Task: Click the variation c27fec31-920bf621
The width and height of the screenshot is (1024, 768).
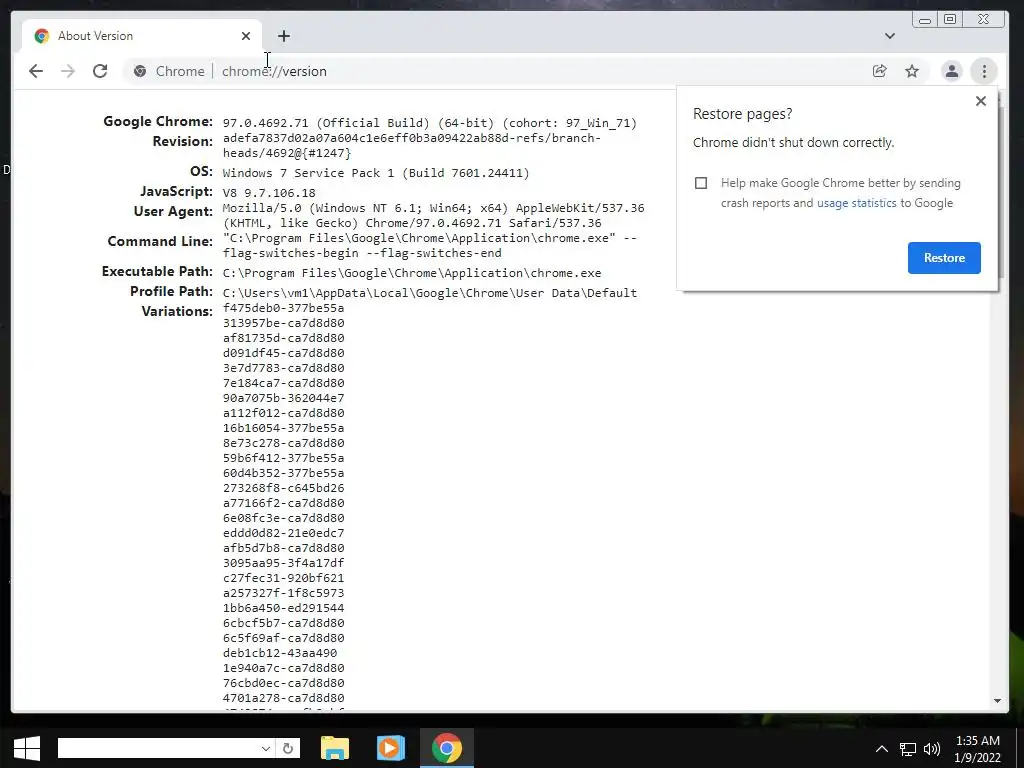Action: [x=283, y=578]
